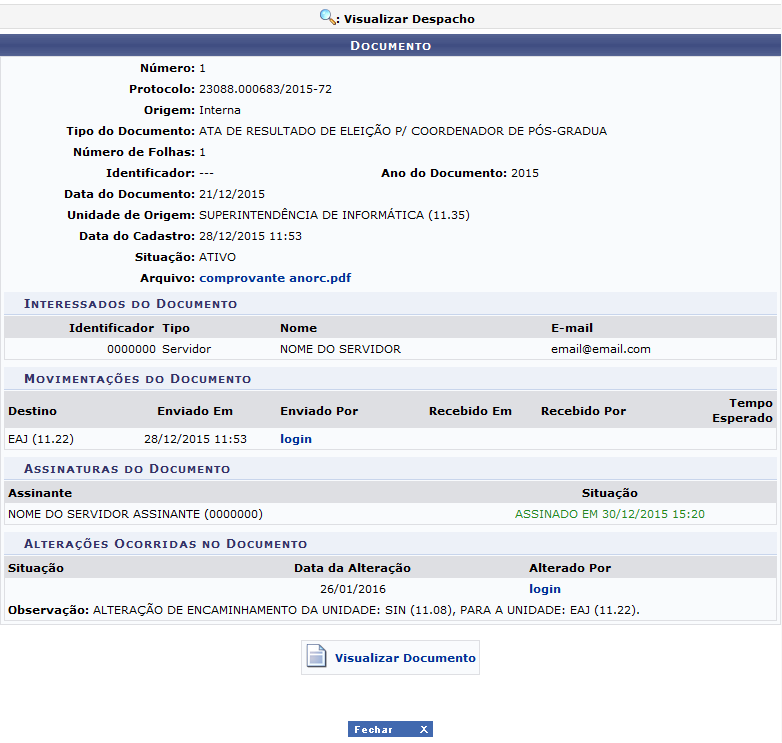Image resolution: width=782 pixels, height=743 pixels.
Task: Click the Origem value Interna
Action: pos(219,110)
